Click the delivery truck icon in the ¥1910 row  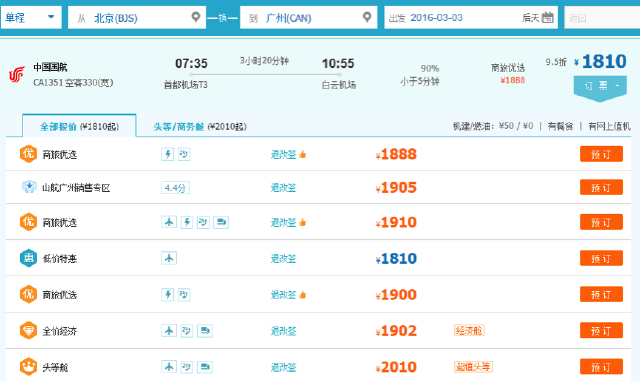pyautogui.click(x=221, y=222)
